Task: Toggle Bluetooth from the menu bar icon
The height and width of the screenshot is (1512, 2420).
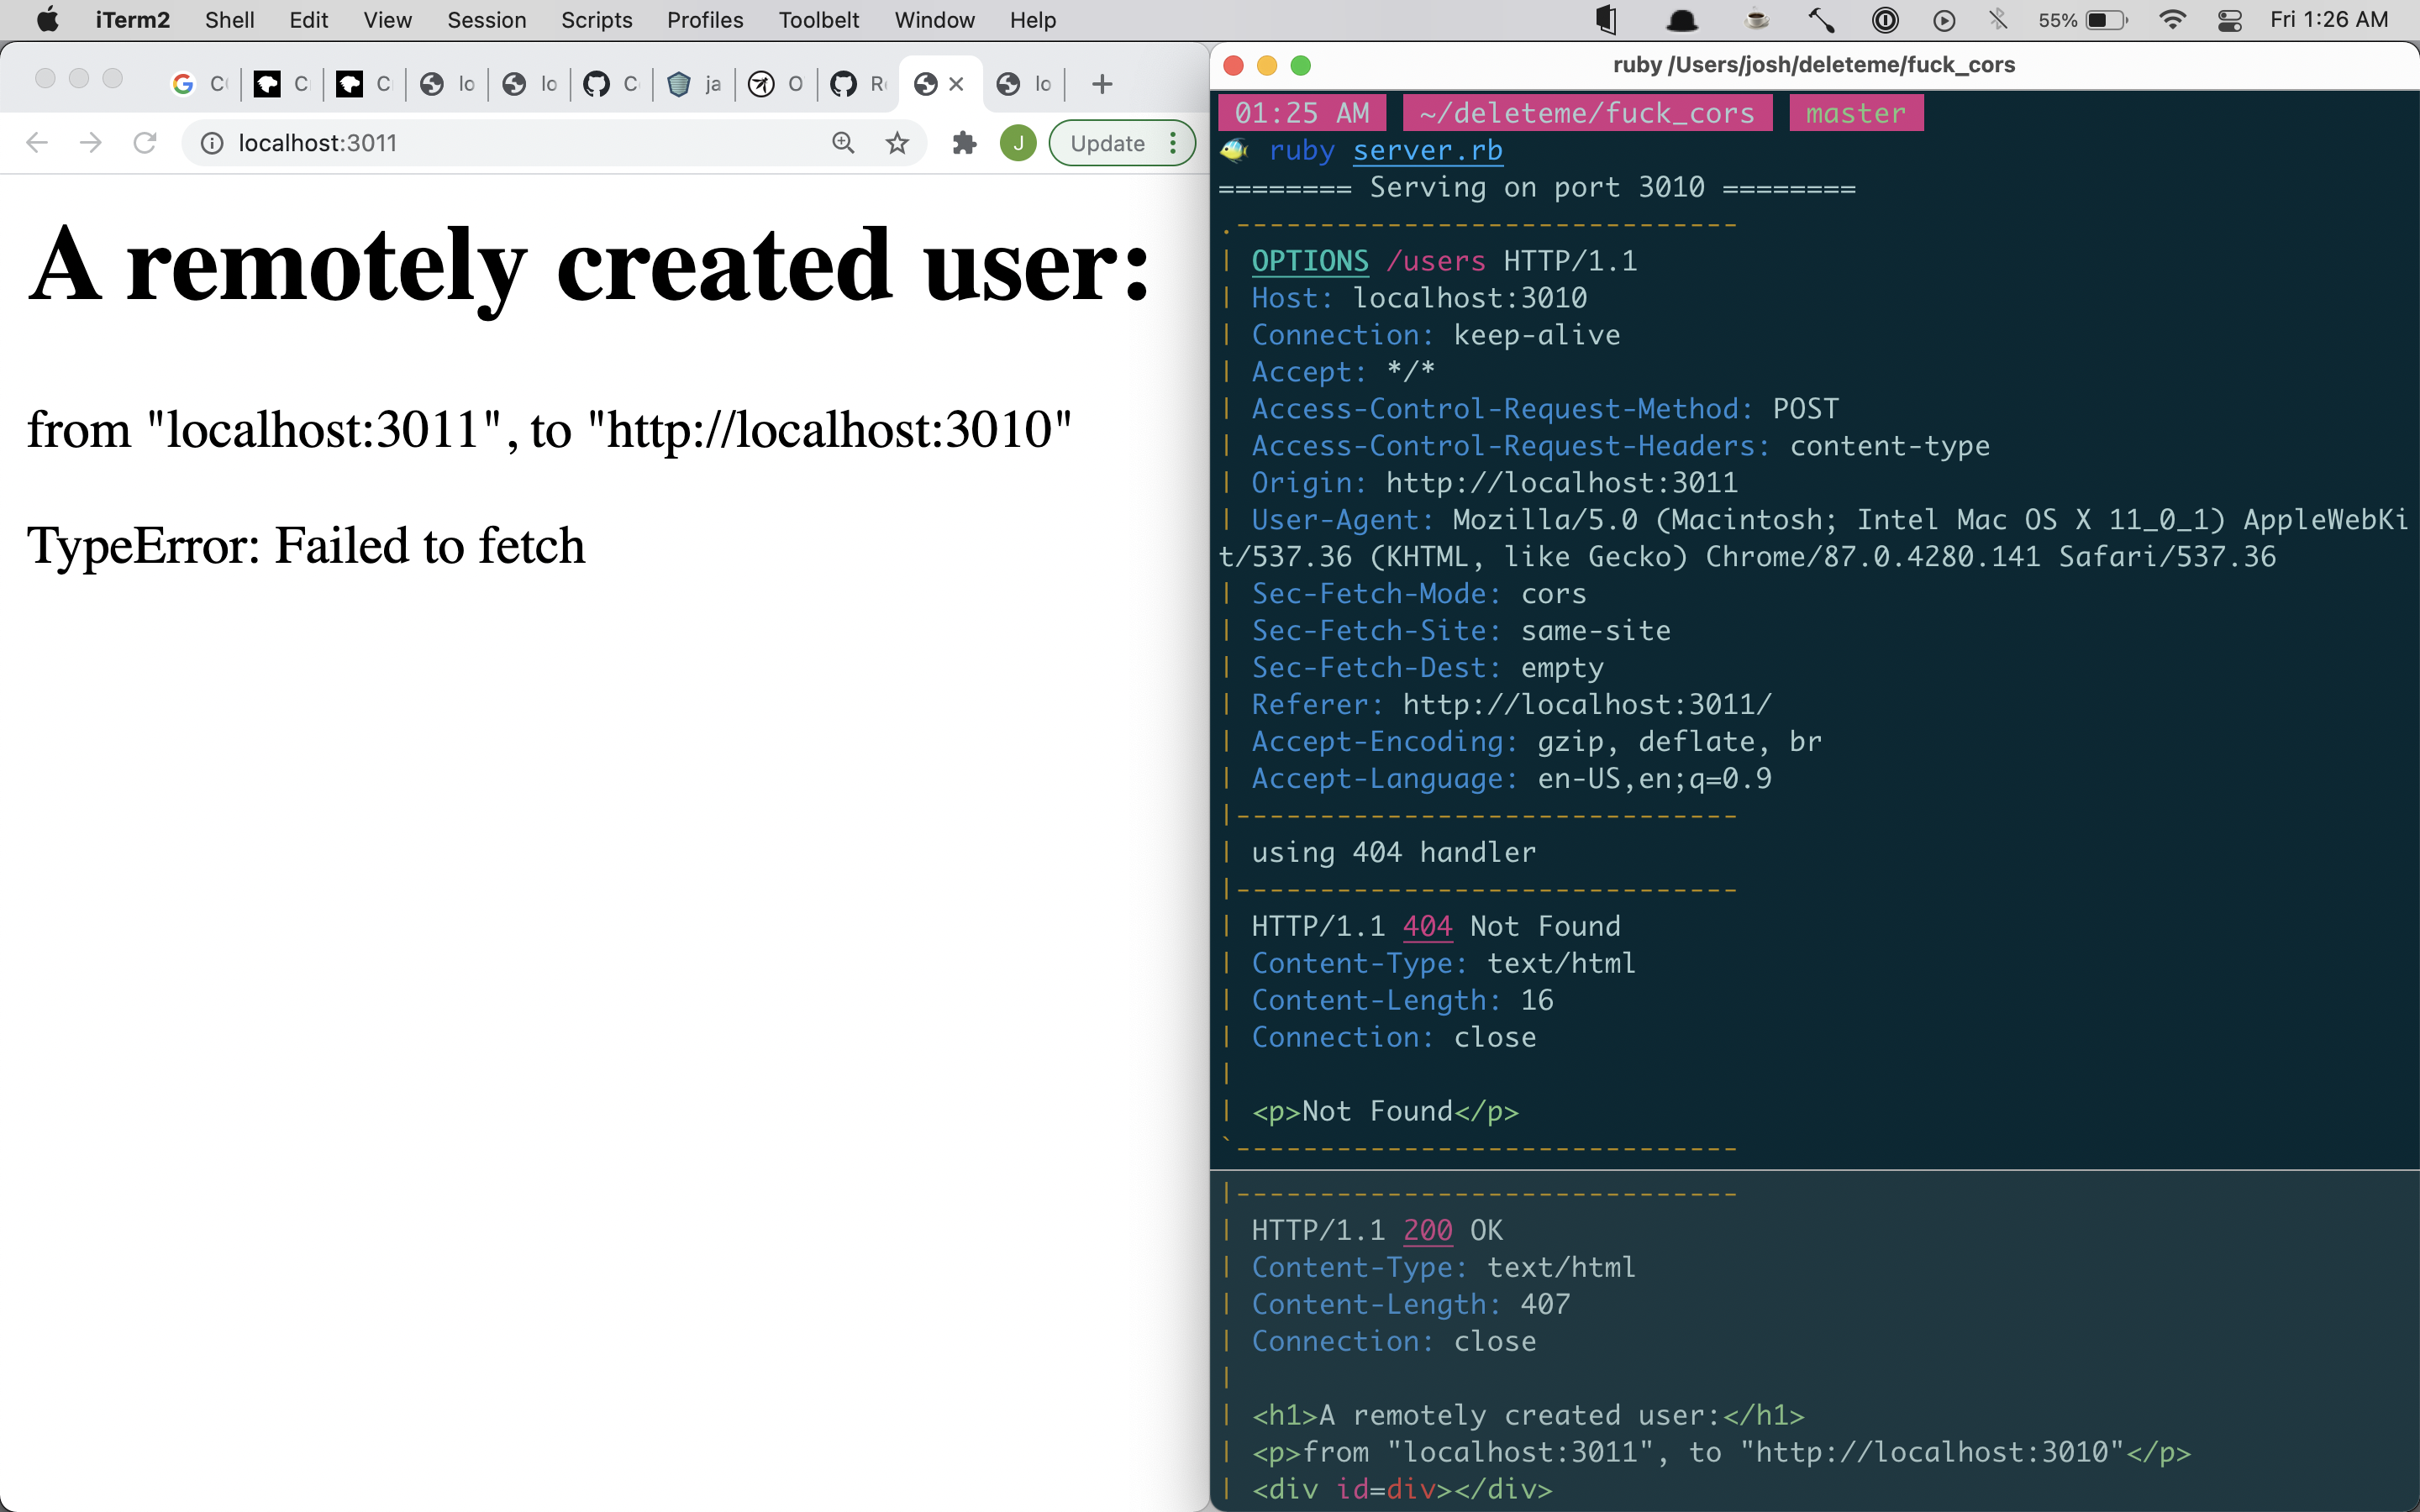Action: pyautogui.click(x=1997, y=20)
